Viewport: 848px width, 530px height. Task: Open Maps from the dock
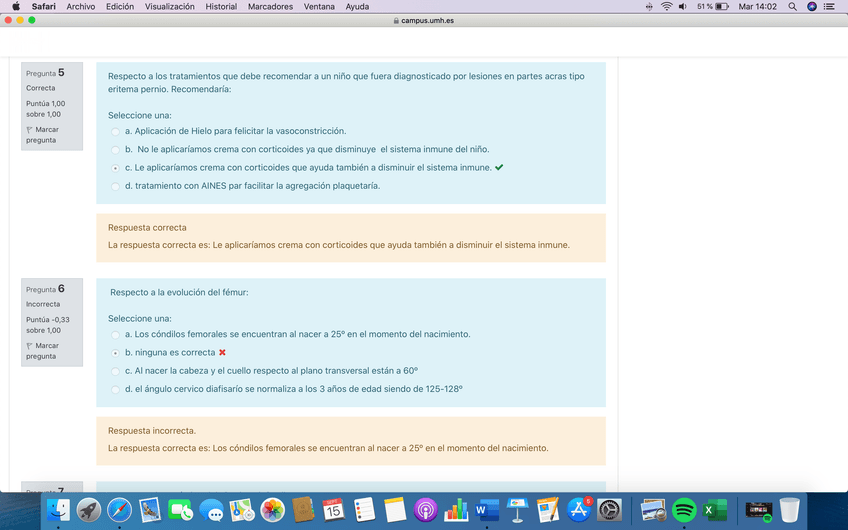pos(242,510)
